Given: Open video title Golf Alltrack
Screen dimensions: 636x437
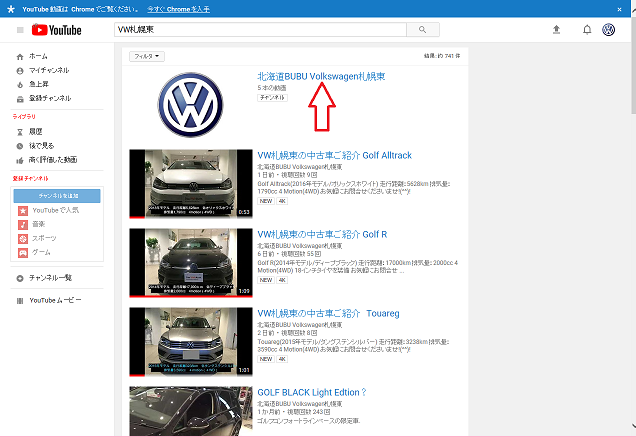Looking at the screenshot, I should click(335, 155).
